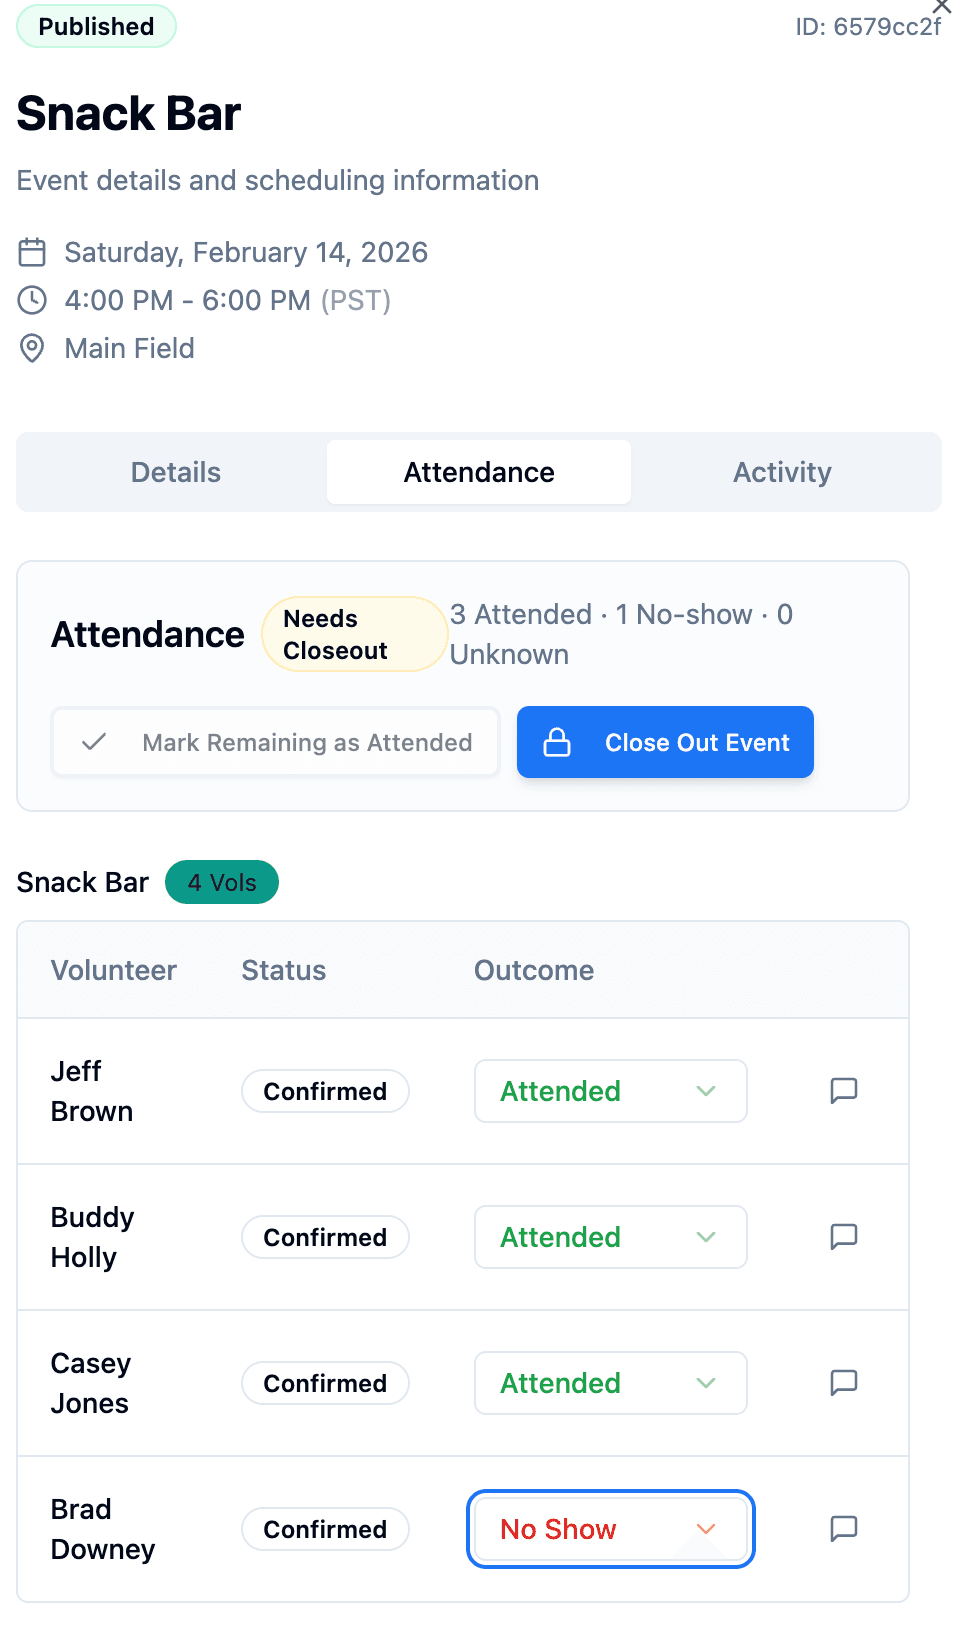958x1638 pixels.
Task: Switch to the Activity tab
Action: [x=782, y=471]
